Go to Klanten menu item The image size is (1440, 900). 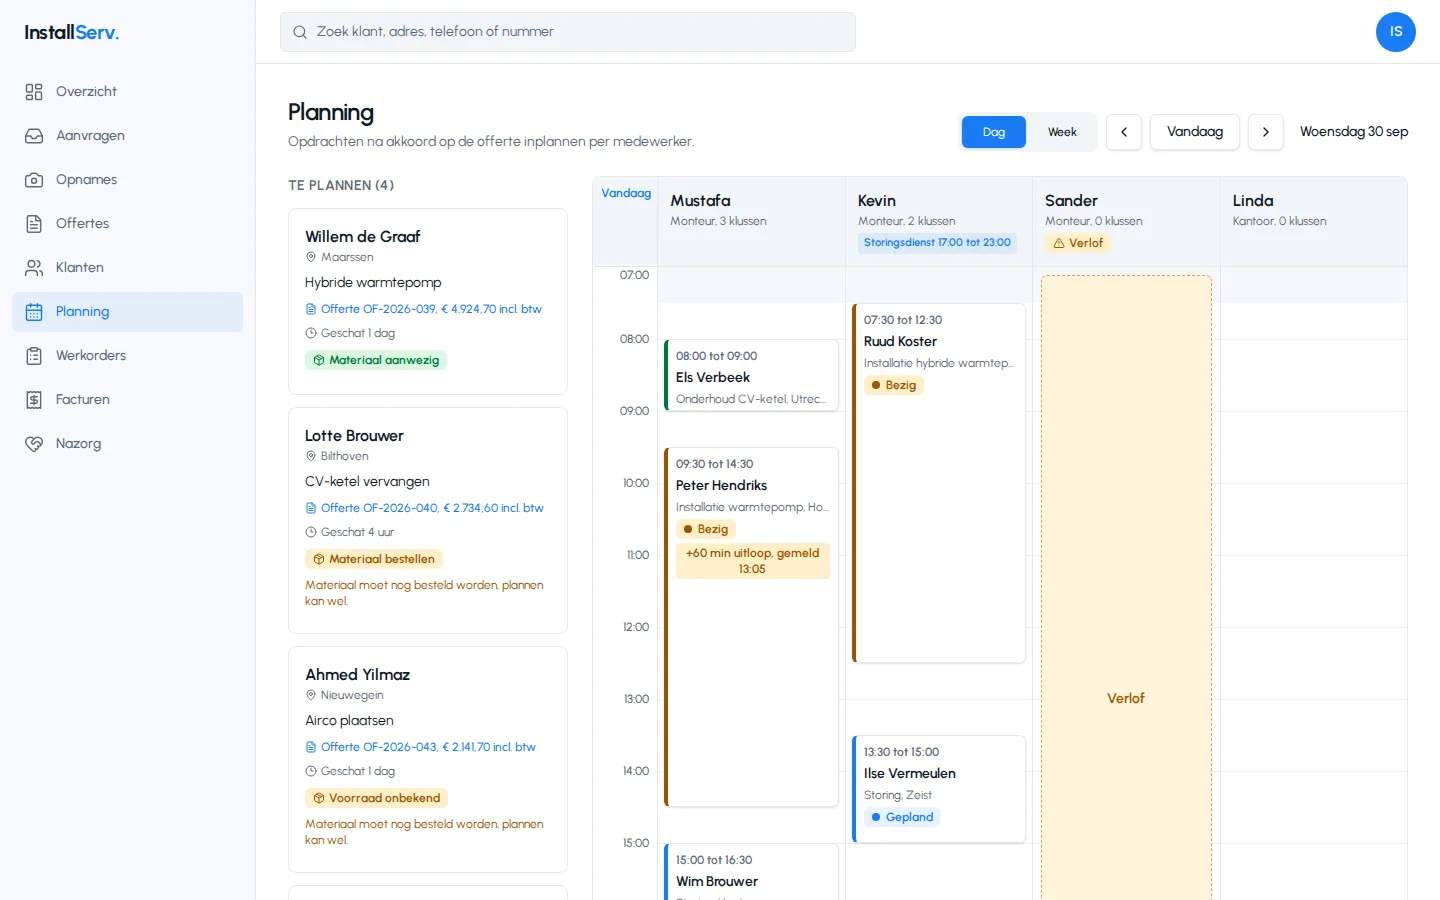[x=128, y=268]
